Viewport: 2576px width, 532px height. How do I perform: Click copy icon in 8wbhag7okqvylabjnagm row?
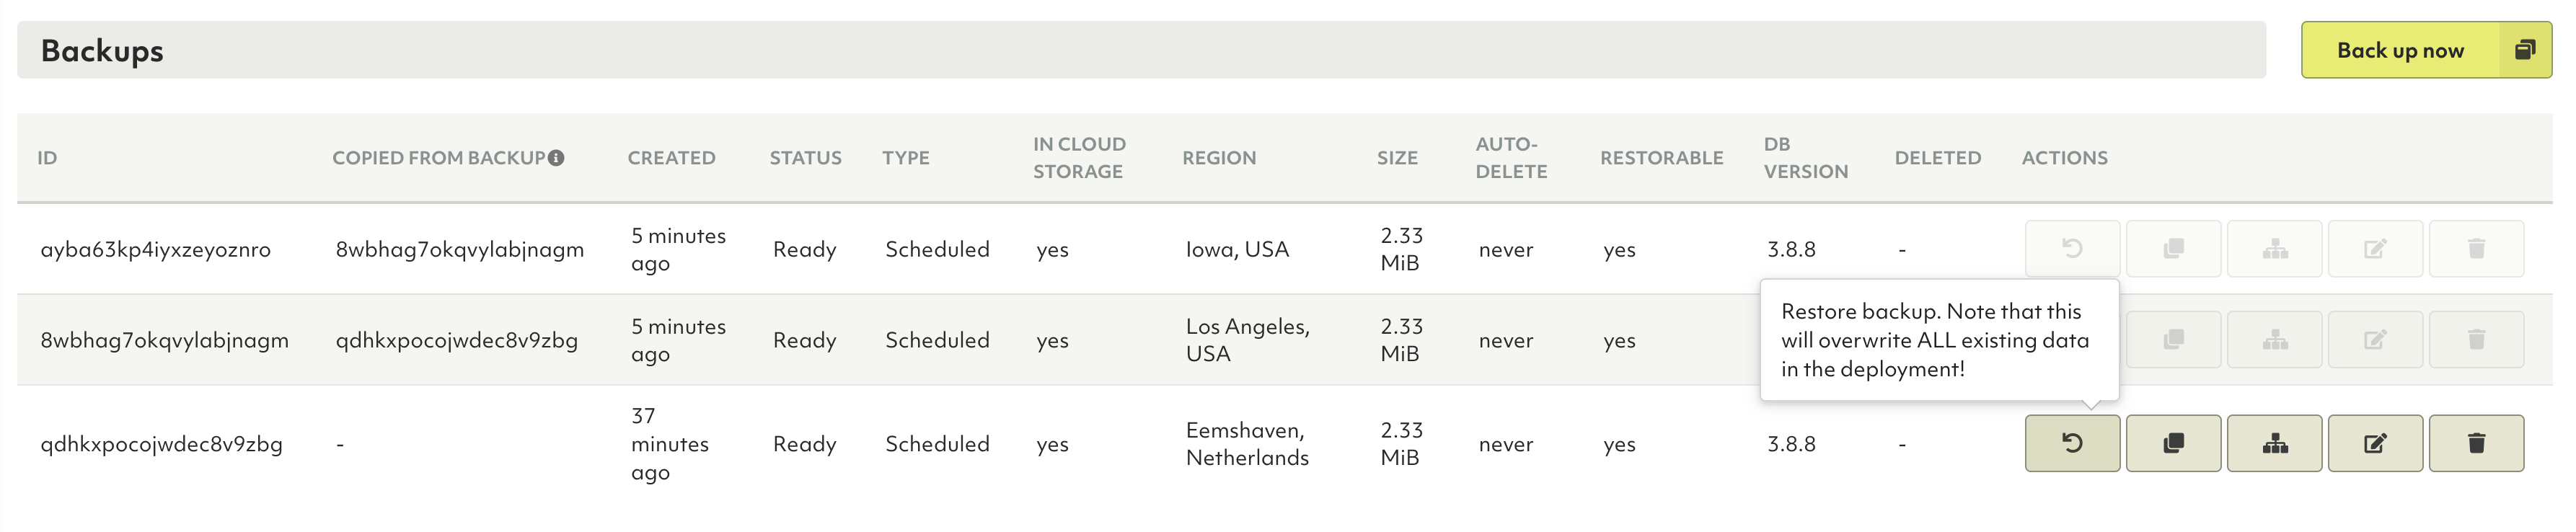click(2173, 339)
